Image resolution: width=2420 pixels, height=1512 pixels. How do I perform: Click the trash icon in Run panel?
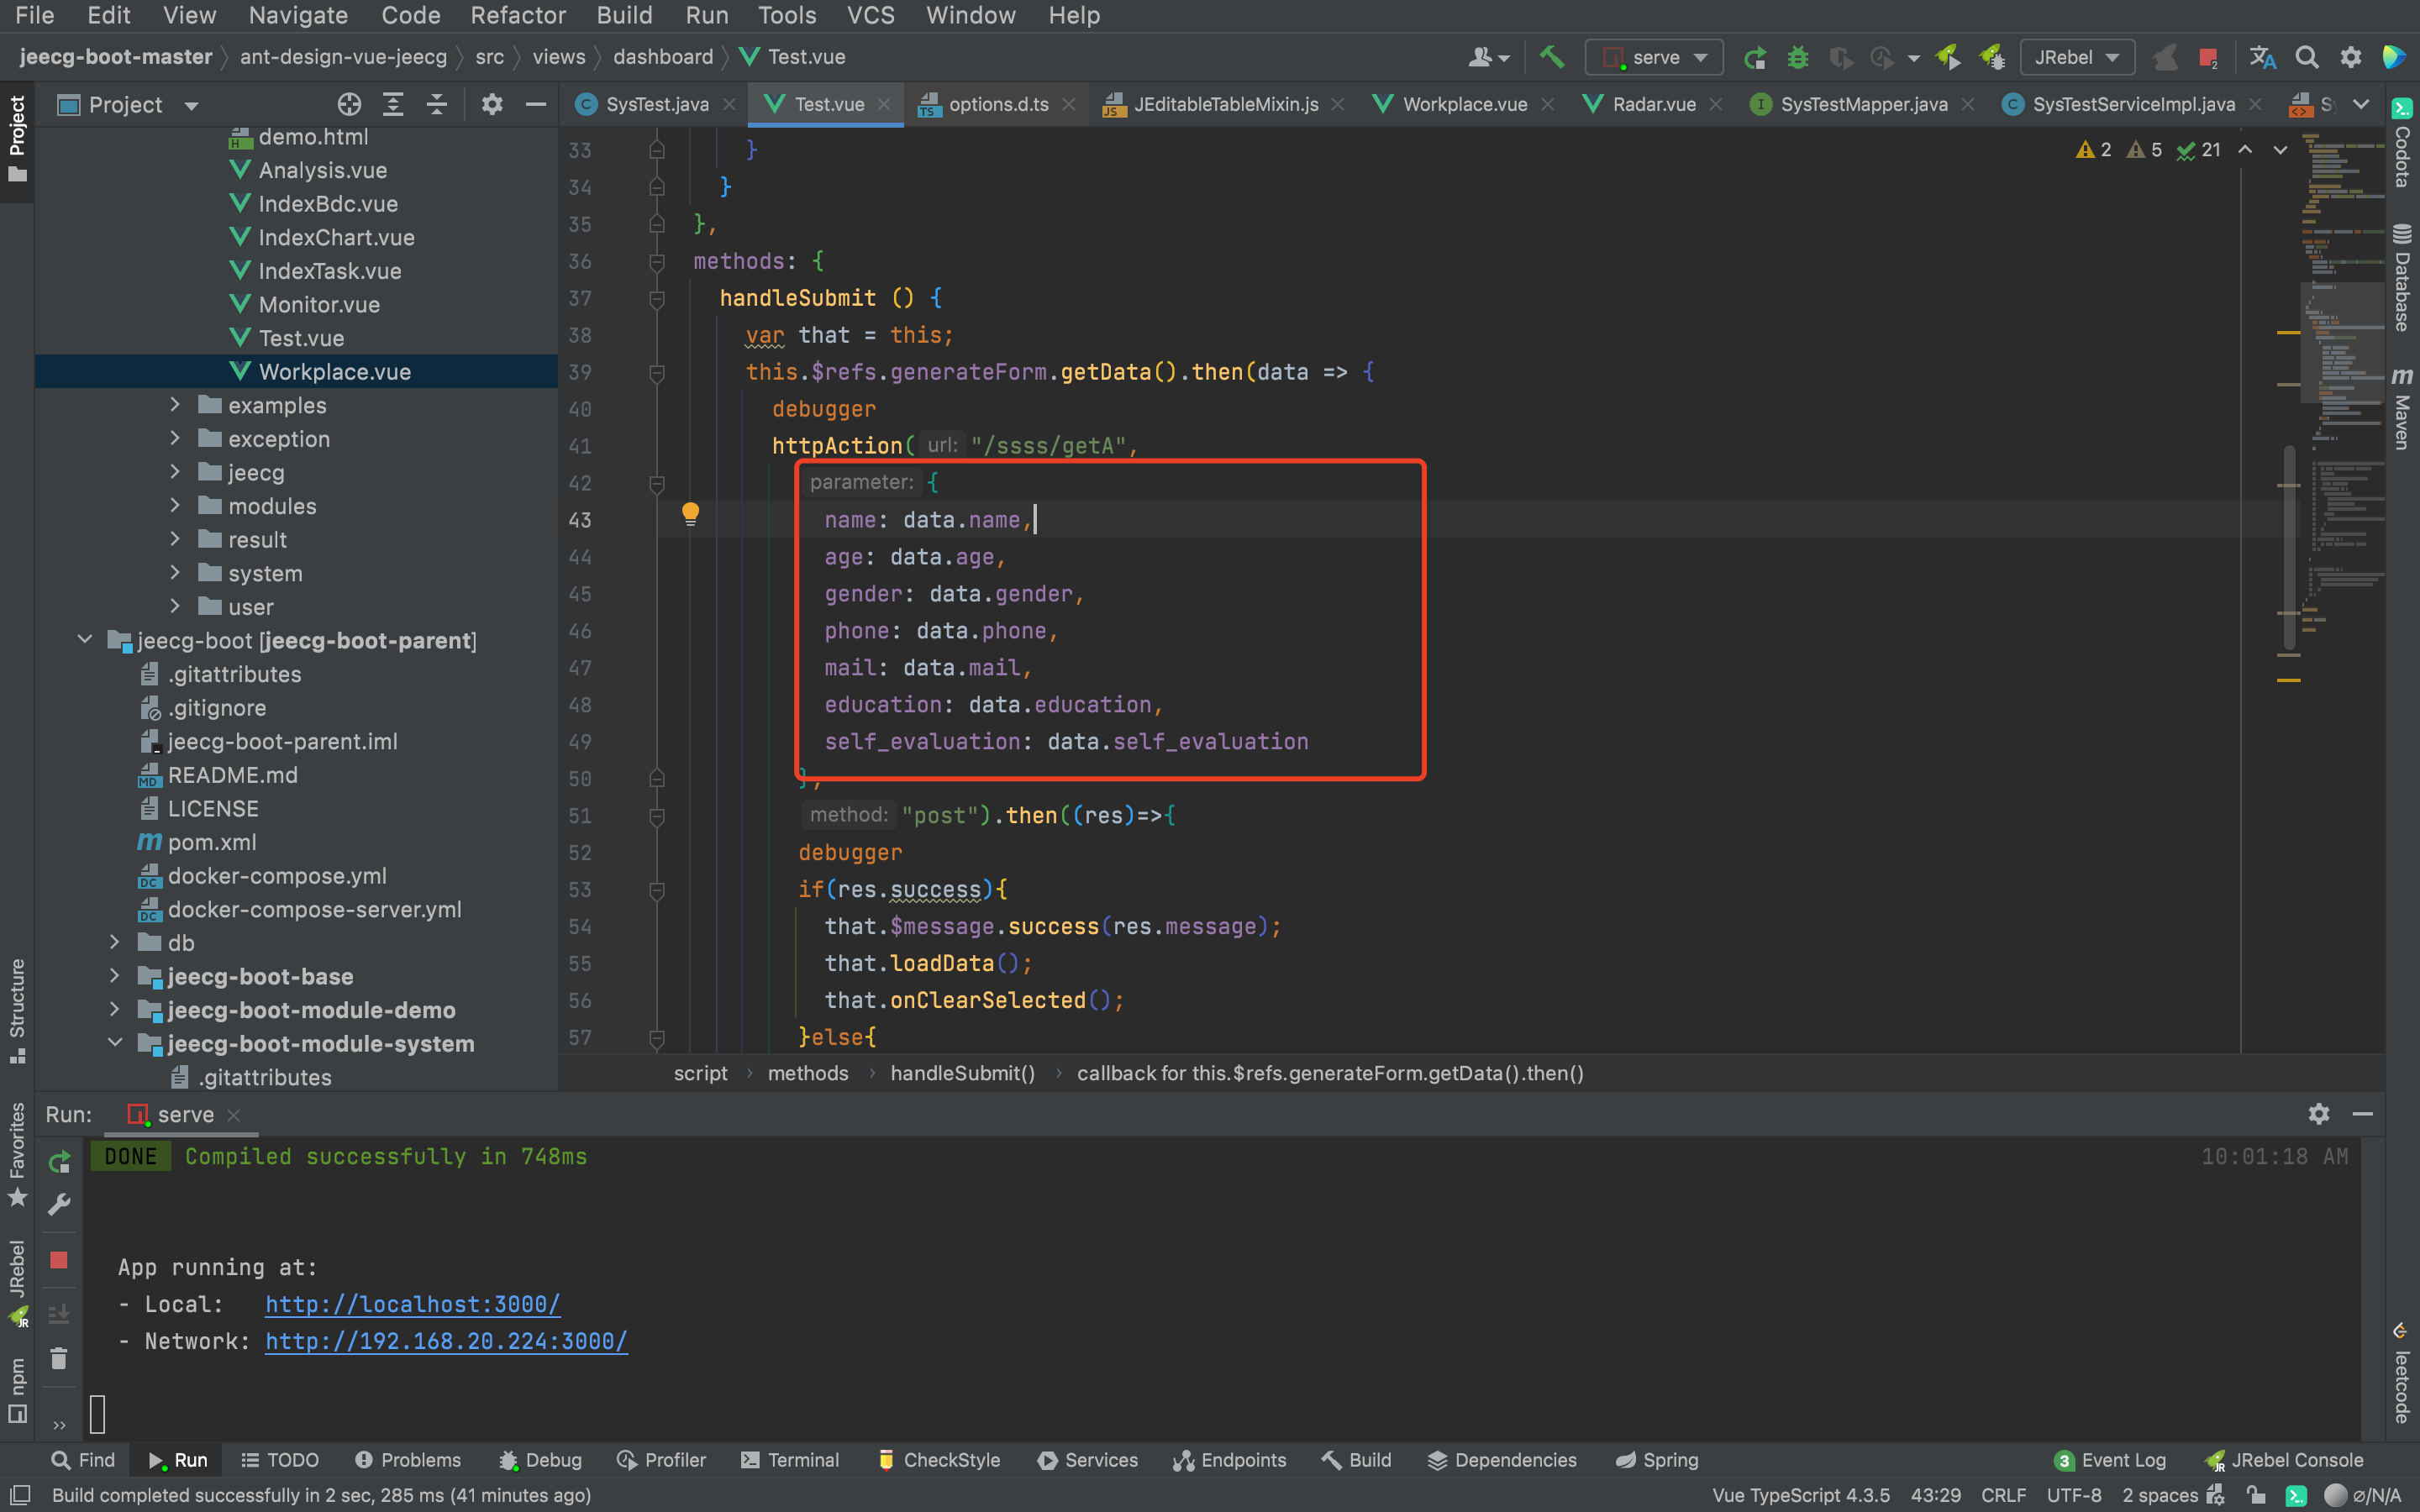[x=59, y=1358]
